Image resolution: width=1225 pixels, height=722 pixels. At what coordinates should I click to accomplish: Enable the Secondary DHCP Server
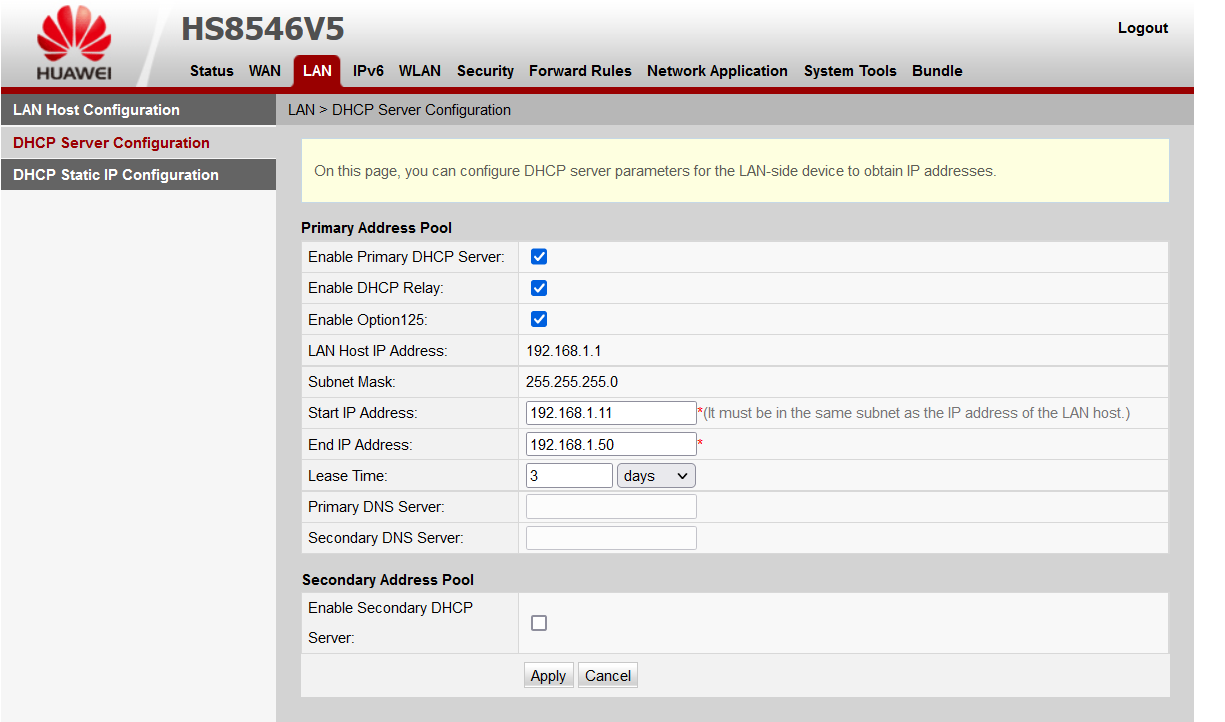(539, 622)
